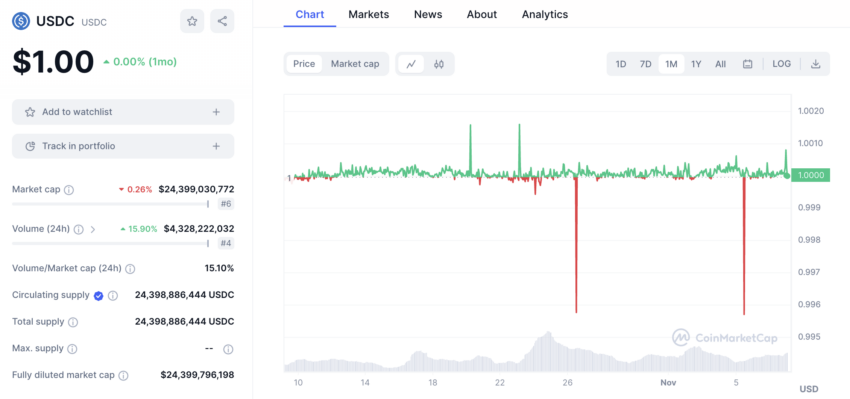Click the #6 market cap rank badge
This screenshot has height=399, width=850.
(x=226, y=204)
